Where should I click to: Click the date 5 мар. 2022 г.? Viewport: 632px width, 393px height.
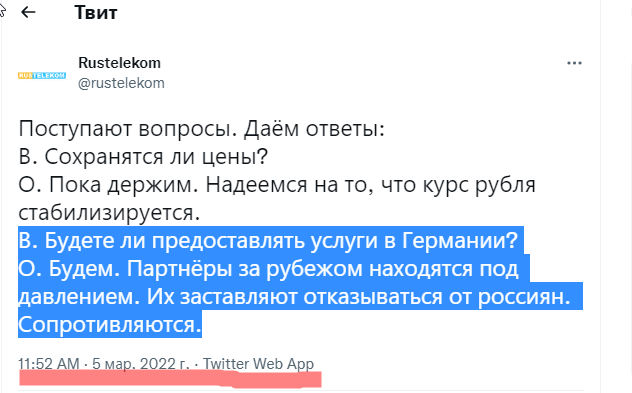click(141, 364)
